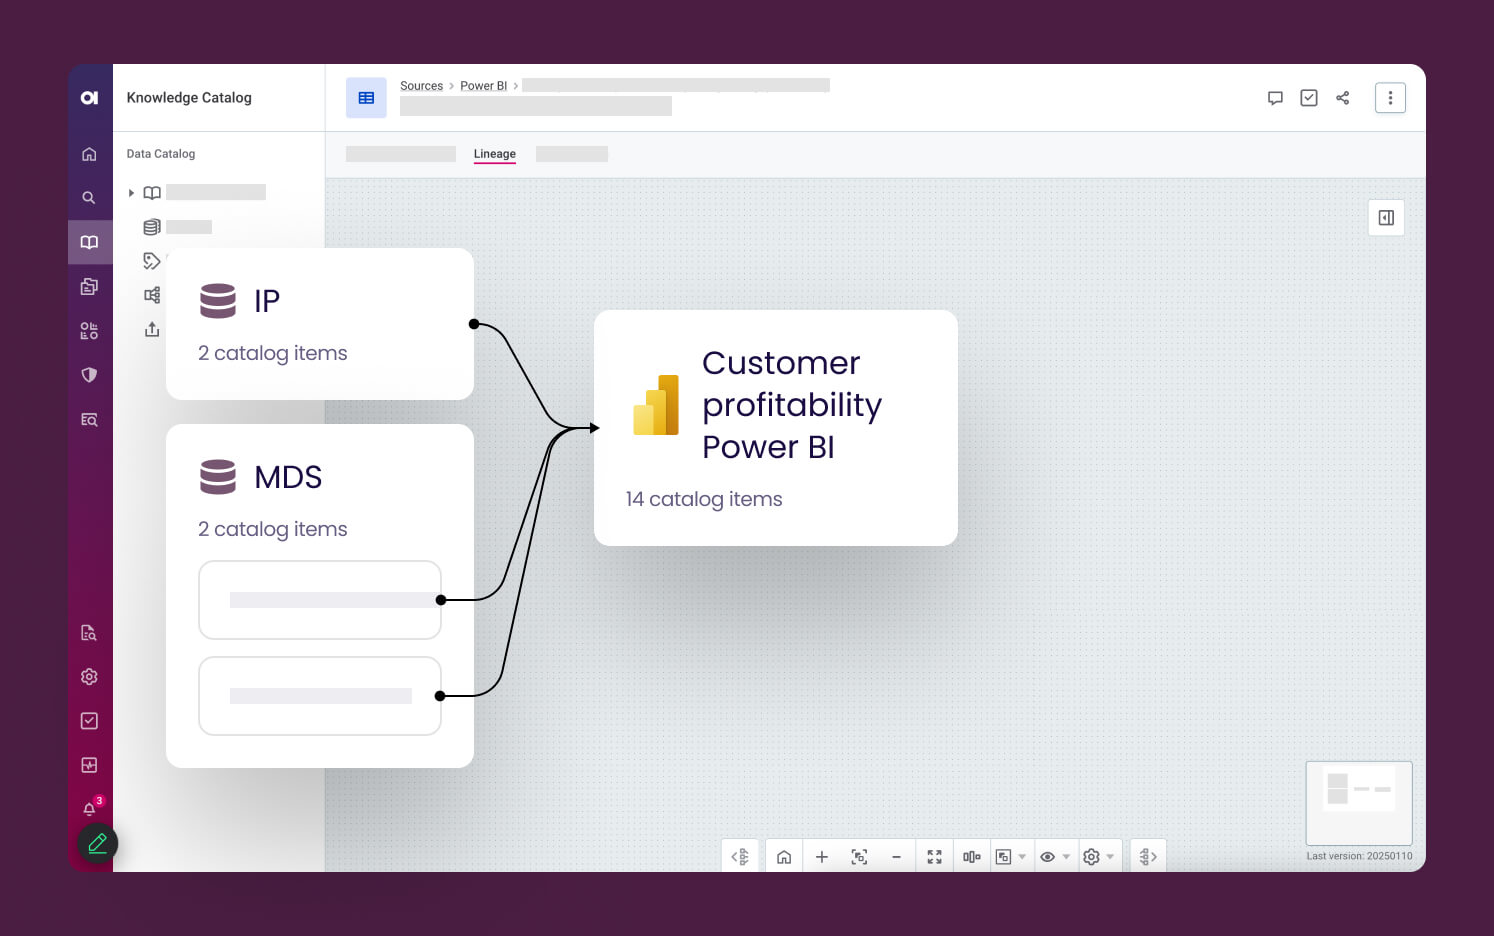Click the Sources breadcrumb link
Screen dimensions: 1494x936
[421, 86]
